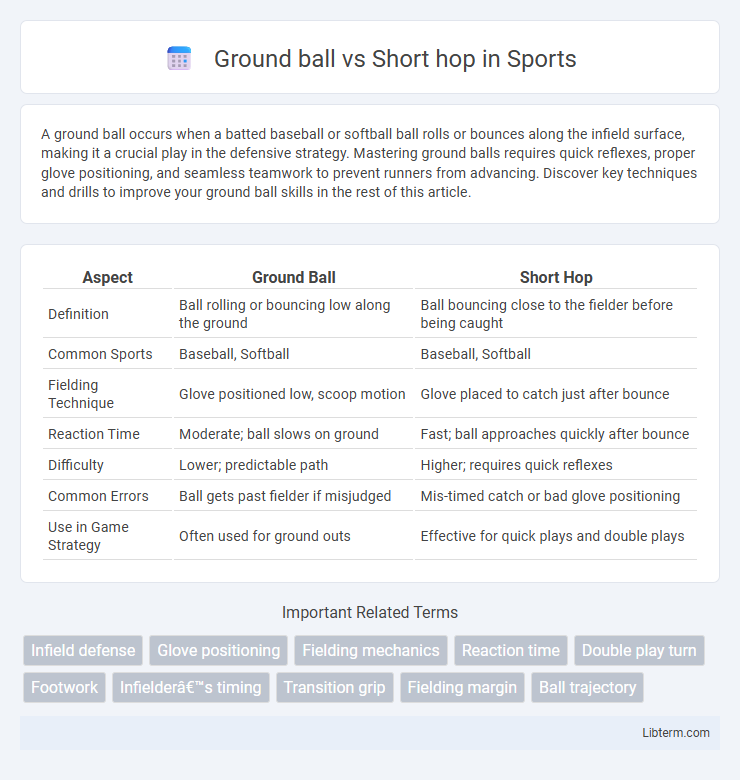This screenshot has height=780, width=740.
Task: Select the 'Footwork' tag
Action: pyautogui.click(x=65, y=687)
